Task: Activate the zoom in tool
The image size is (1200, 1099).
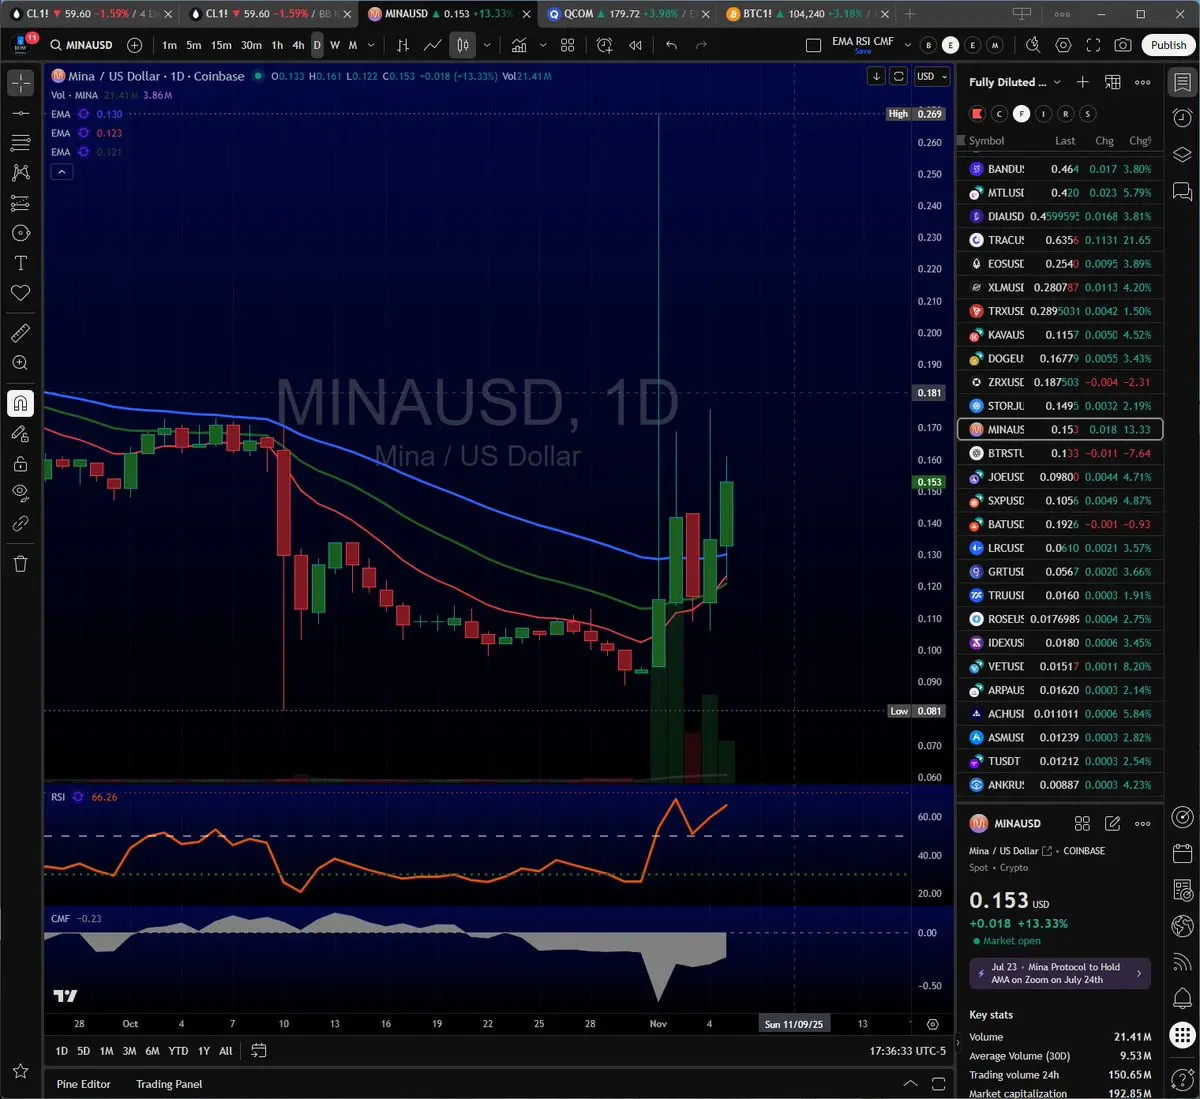Action: 20,363
